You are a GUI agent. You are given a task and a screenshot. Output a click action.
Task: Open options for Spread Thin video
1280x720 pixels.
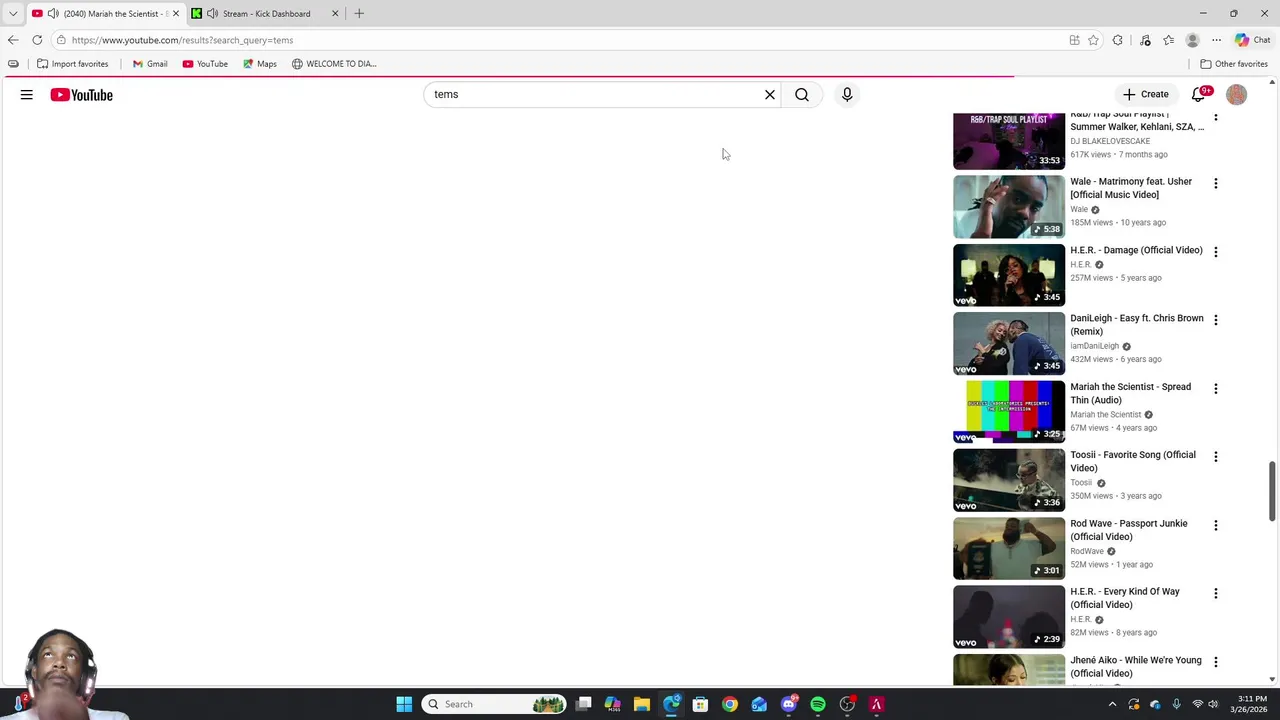pyautogui.click(x=1216, y=388)
